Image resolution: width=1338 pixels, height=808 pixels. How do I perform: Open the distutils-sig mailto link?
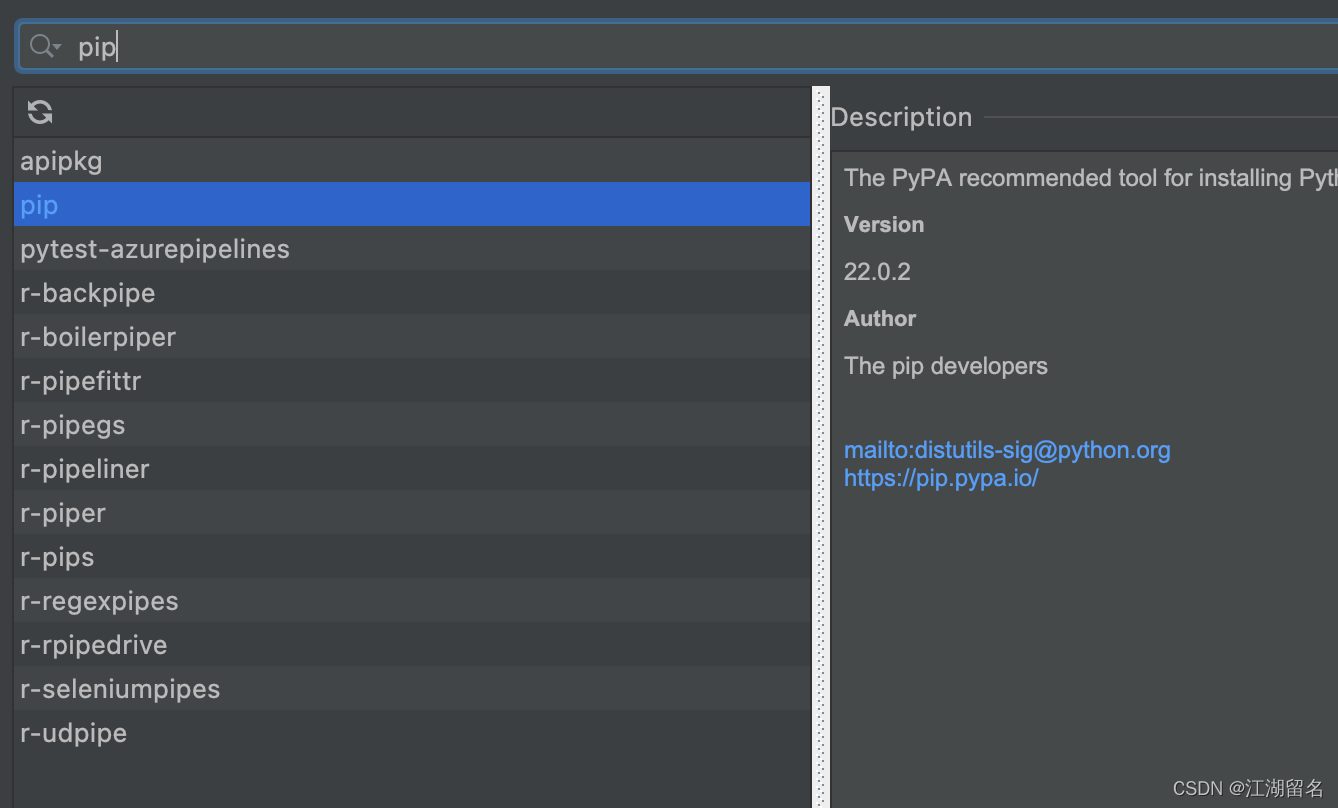[x=1007, y=450]
